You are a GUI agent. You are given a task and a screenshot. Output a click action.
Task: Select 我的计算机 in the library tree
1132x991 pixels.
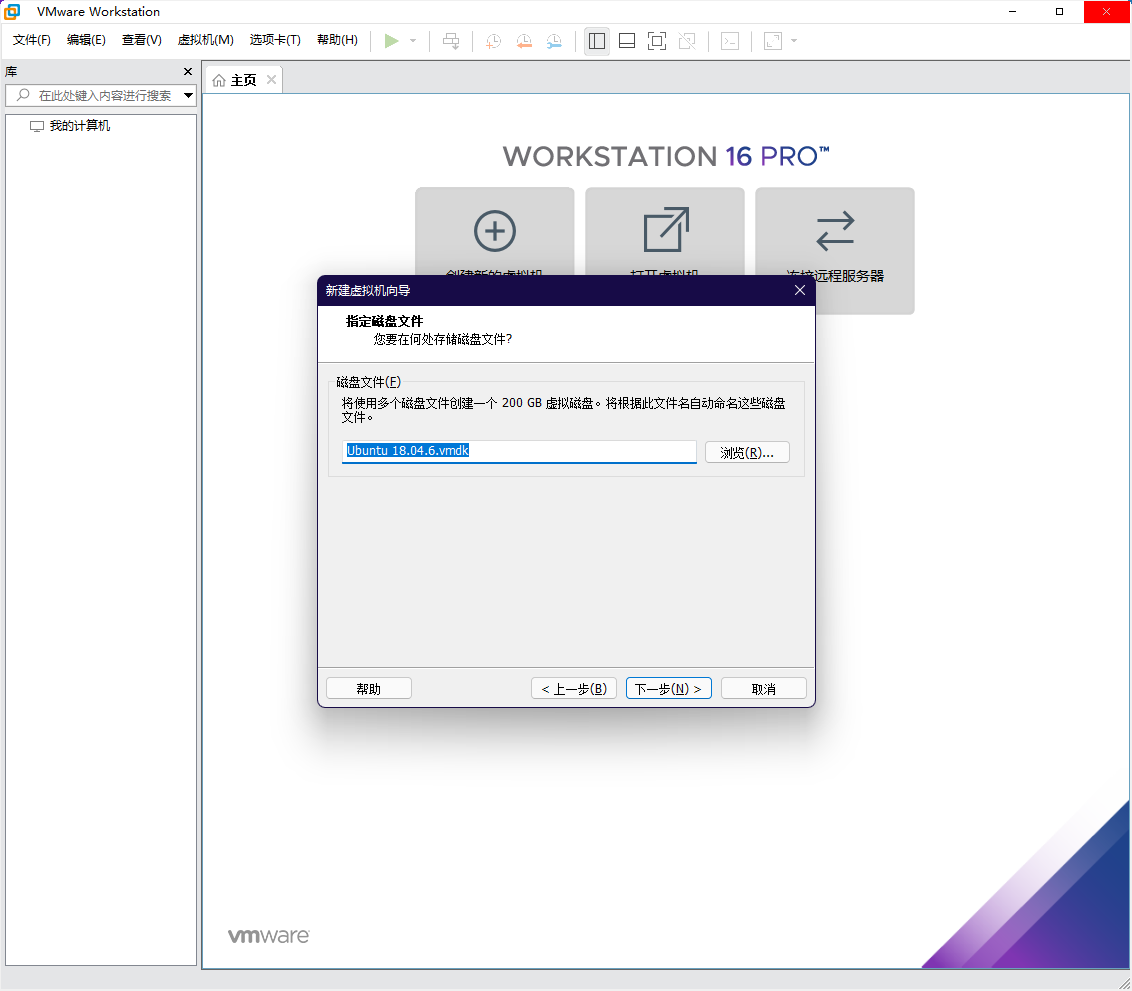click(79, 126)
